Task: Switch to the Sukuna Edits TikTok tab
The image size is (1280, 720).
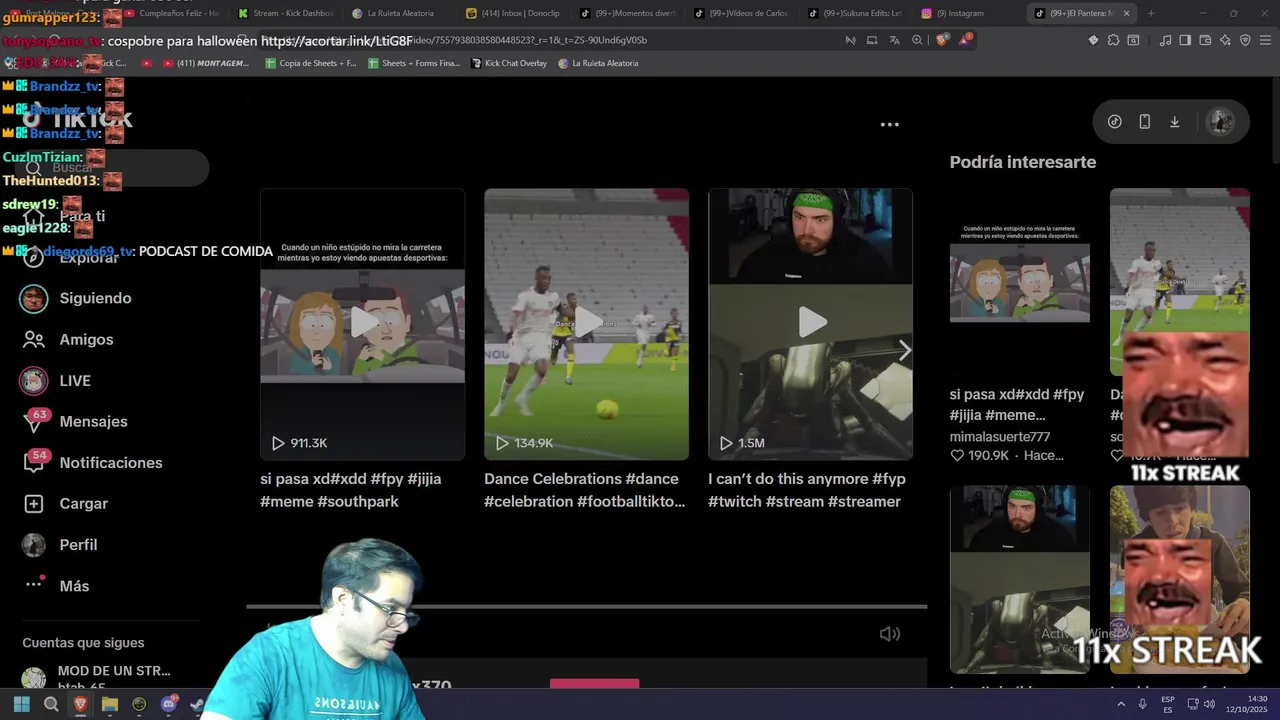Action: [x=855, y=13]
